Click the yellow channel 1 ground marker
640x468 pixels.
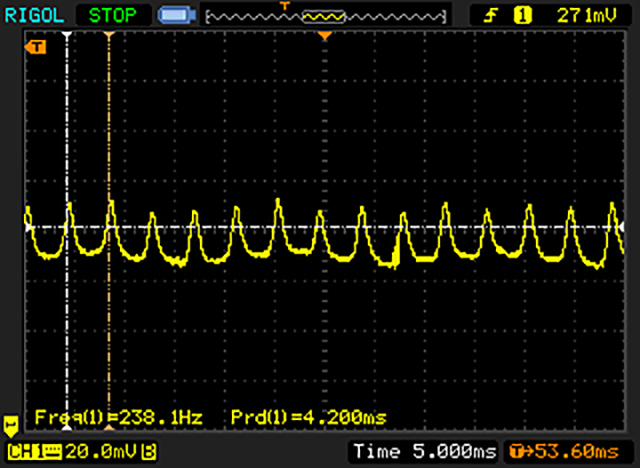pos(11,426)
